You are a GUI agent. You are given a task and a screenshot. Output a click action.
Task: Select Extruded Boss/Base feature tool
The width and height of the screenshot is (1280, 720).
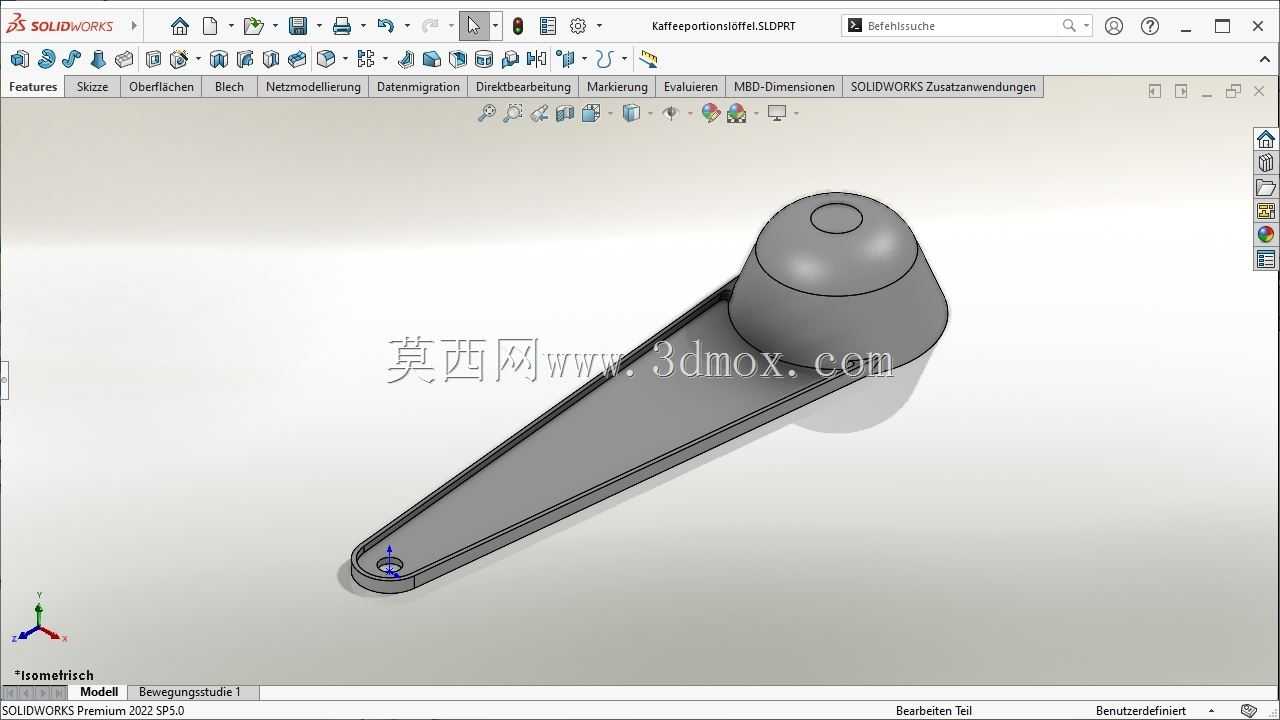tap(20, 59)
